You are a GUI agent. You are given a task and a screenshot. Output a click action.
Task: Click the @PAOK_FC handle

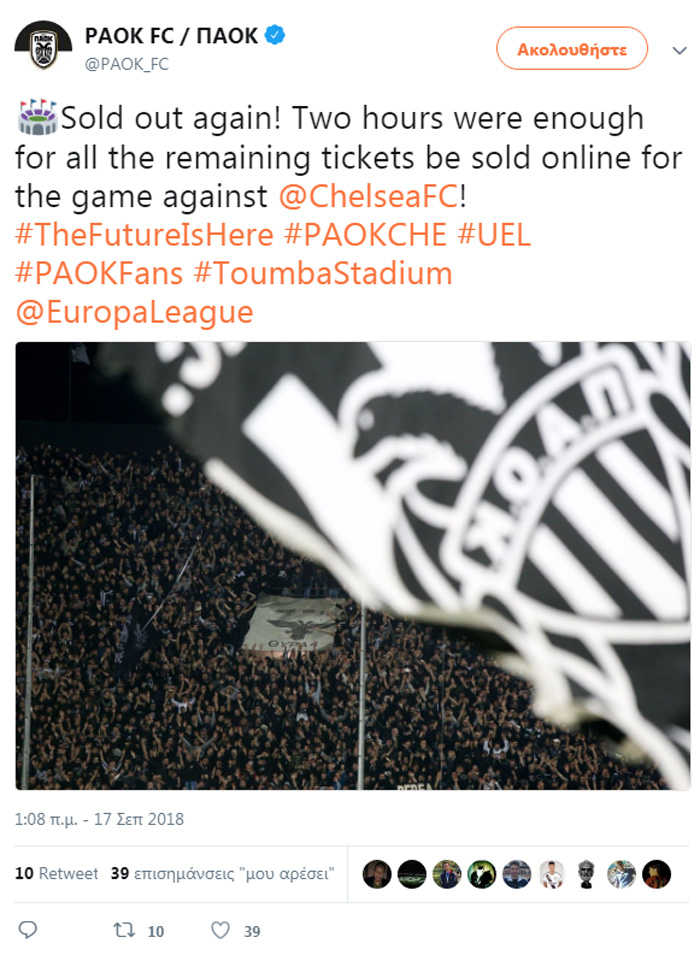[127, 64]
